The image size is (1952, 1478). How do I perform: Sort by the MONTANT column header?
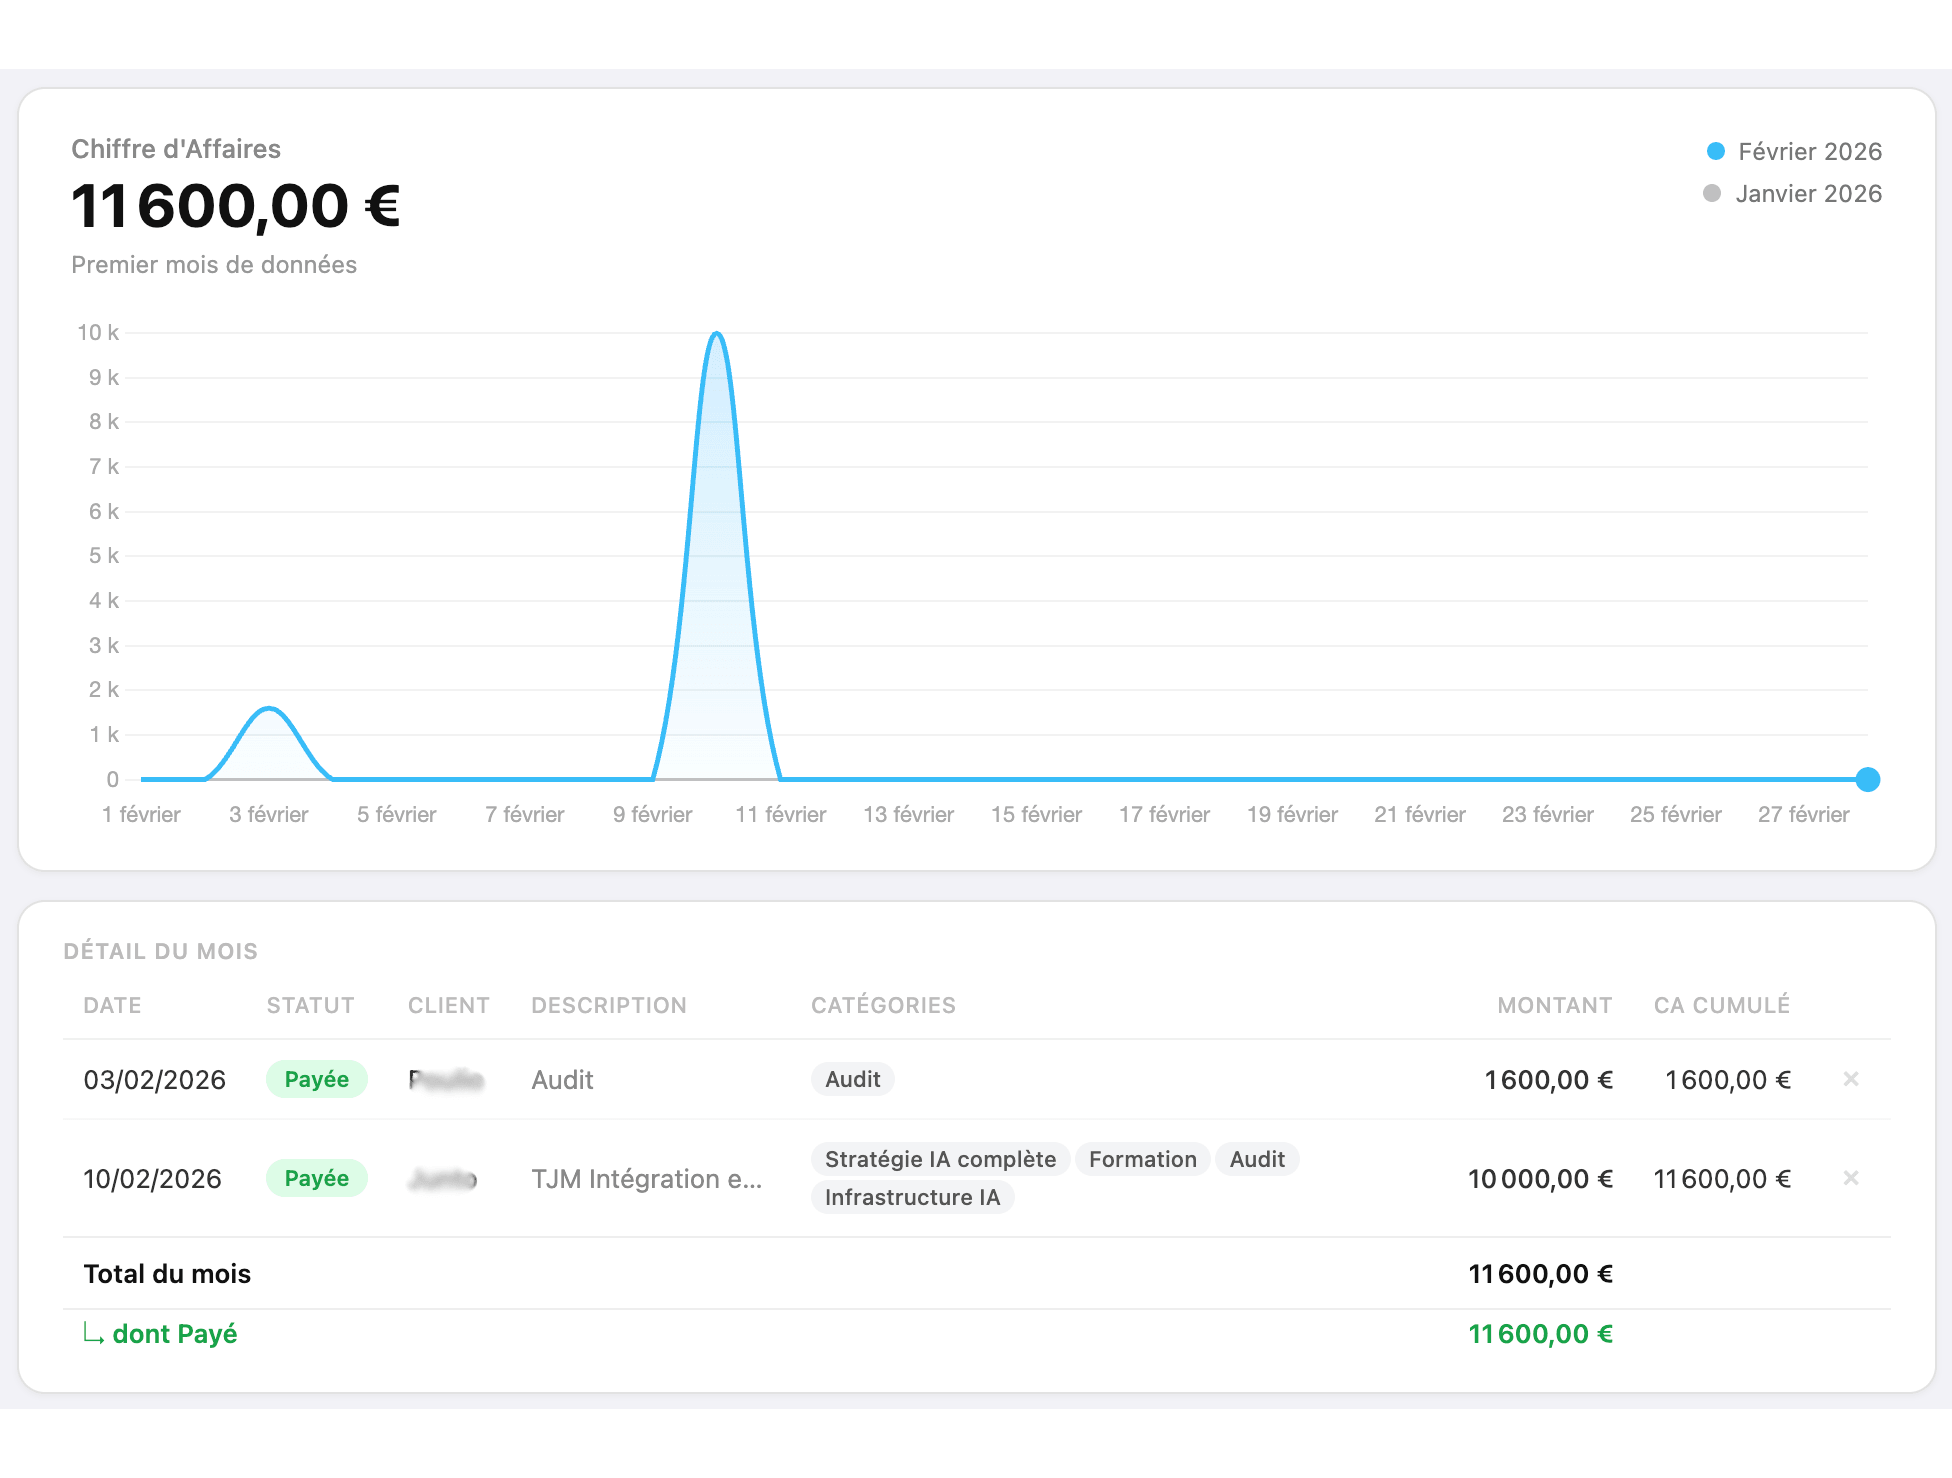tap(1554, 1005)
